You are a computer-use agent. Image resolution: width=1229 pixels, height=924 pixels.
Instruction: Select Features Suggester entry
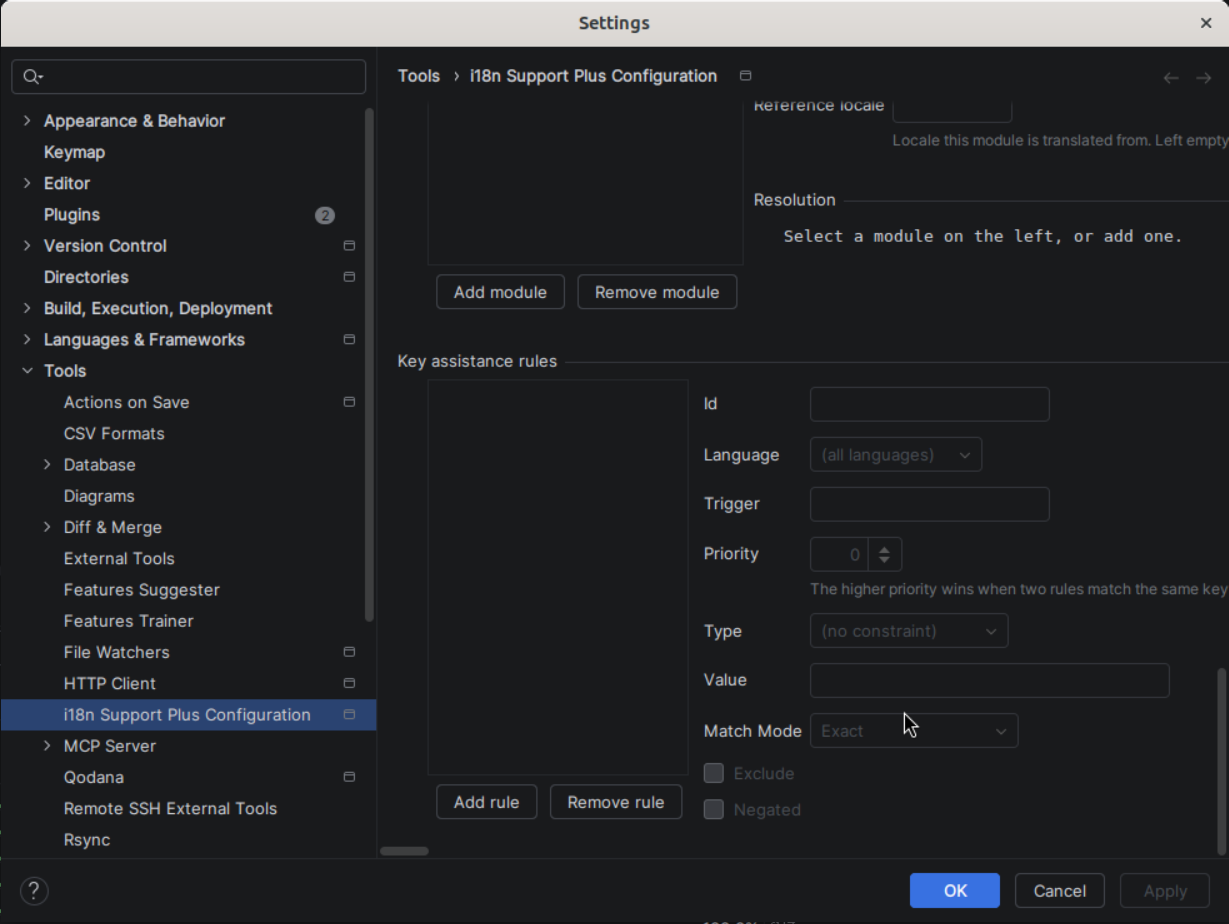point(142,590)
